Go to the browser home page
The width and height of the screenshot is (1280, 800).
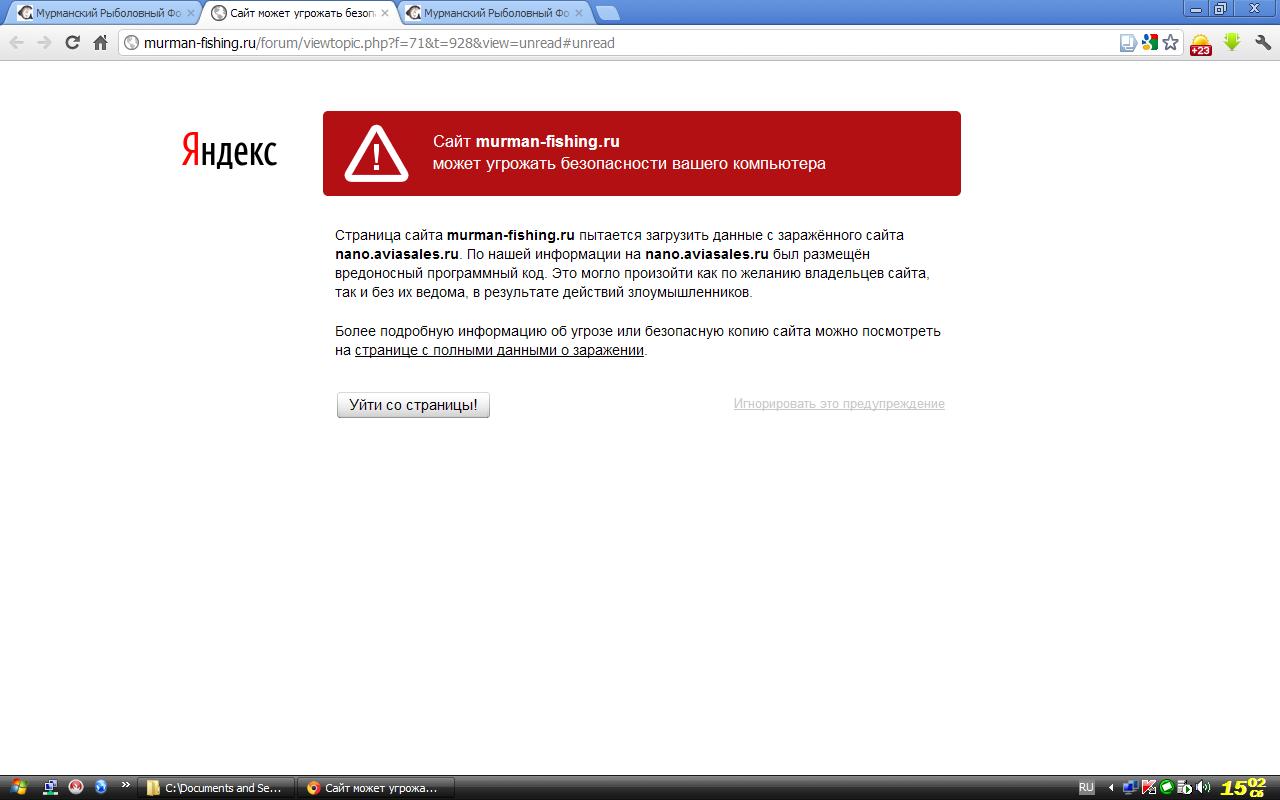point(100,42)
